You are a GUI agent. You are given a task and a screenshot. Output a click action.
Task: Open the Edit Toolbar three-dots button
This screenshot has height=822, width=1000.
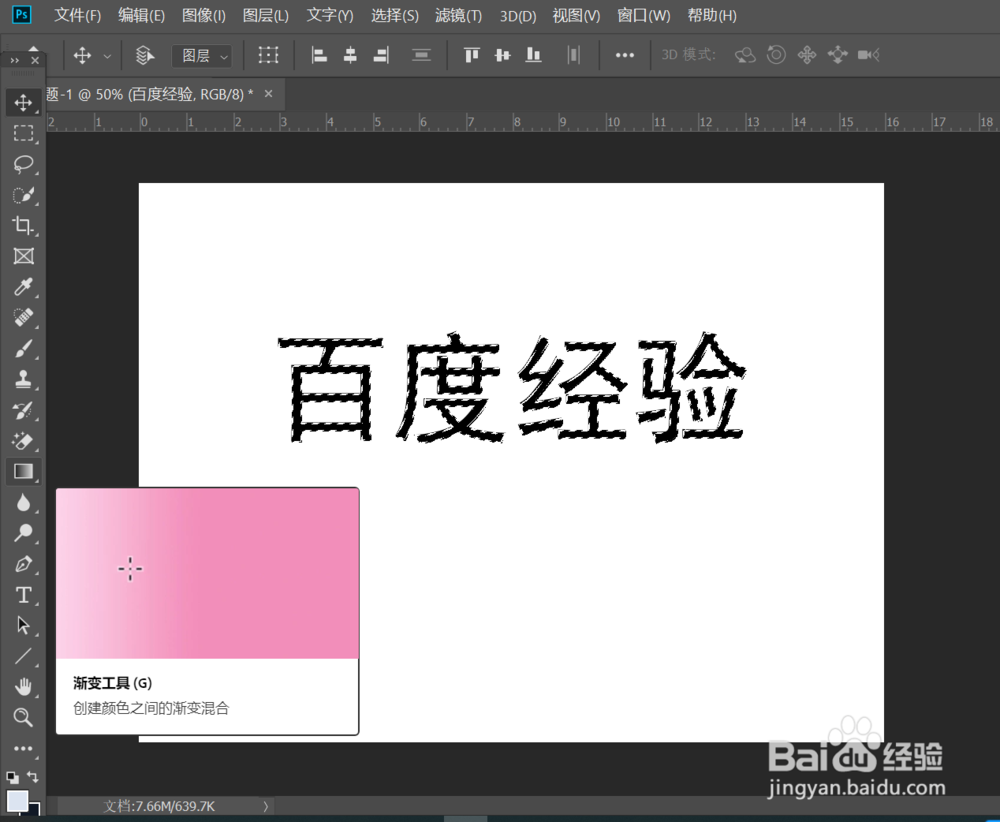[24, 749]
